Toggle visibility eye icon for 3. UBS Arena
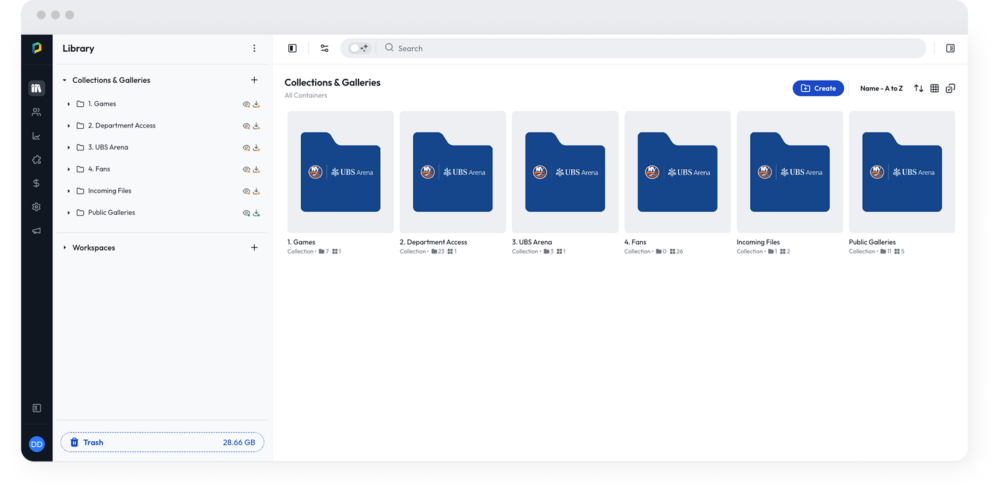The image size is (1000, 493). tap(246, 148)
